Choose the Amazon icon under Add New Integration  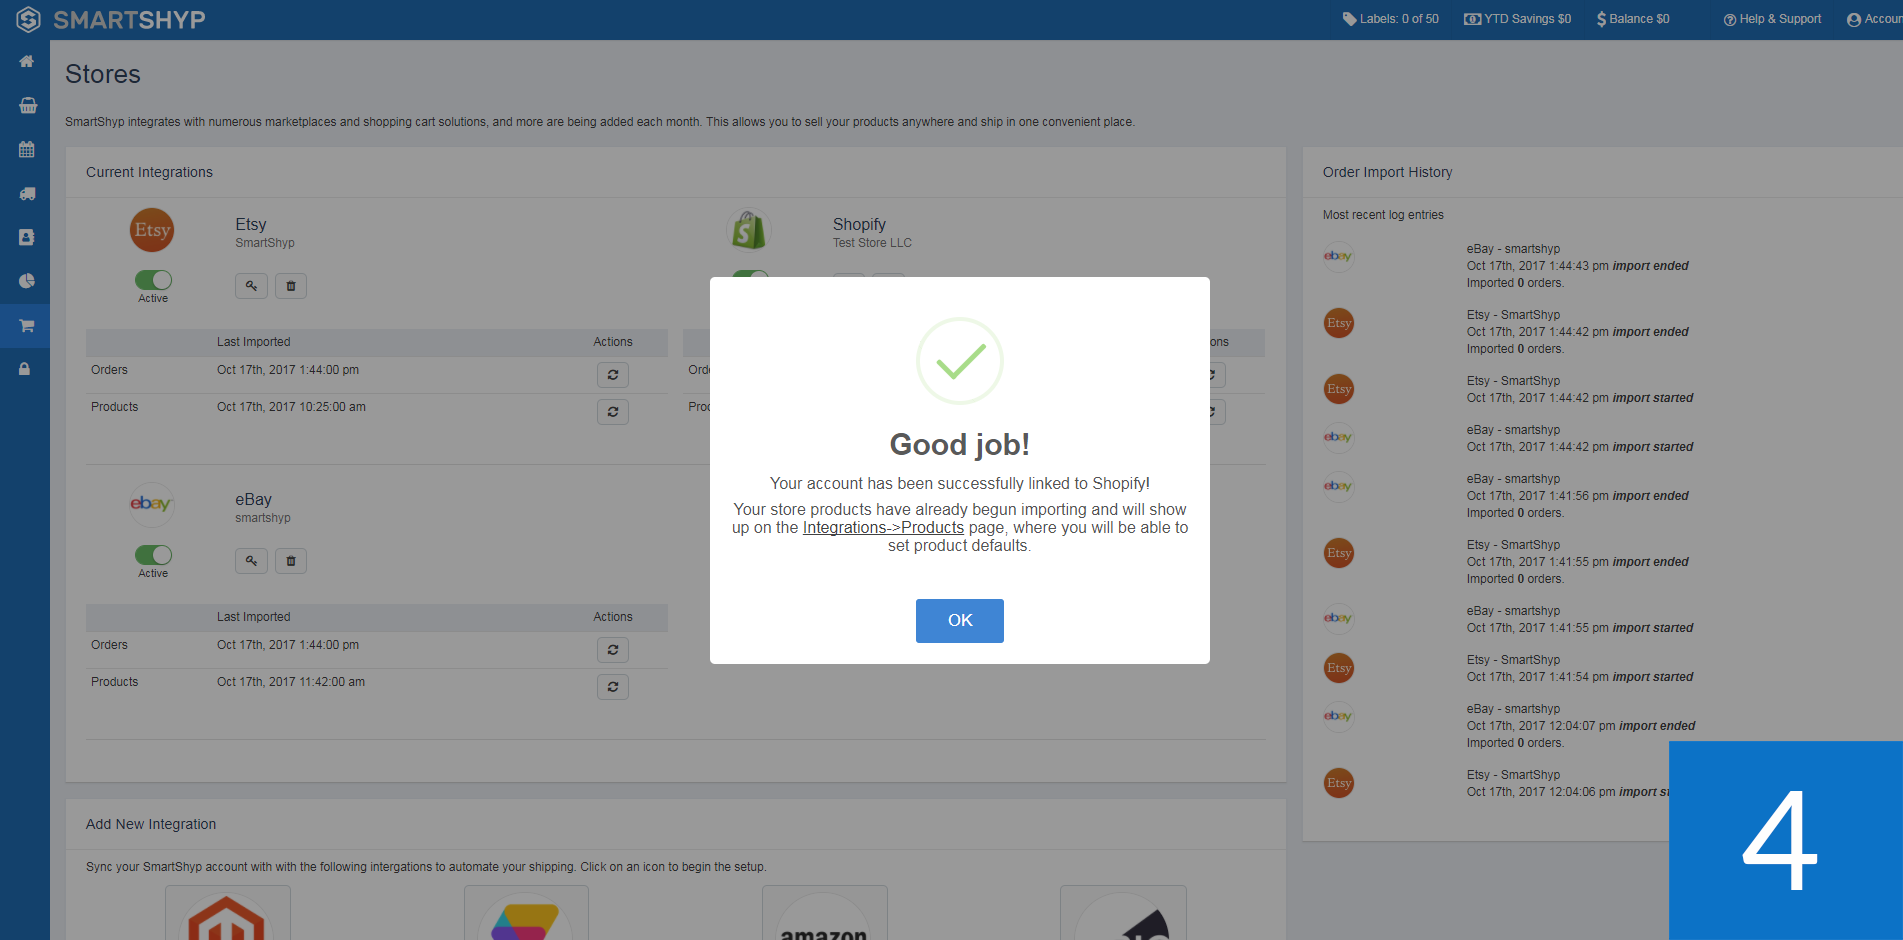tap(824, 913)
